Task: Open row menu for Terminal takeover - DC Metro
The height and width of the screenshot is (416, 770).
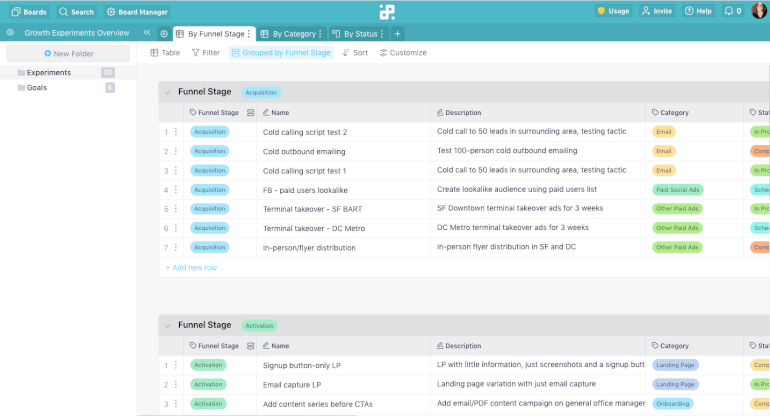Action: point(176,228)
